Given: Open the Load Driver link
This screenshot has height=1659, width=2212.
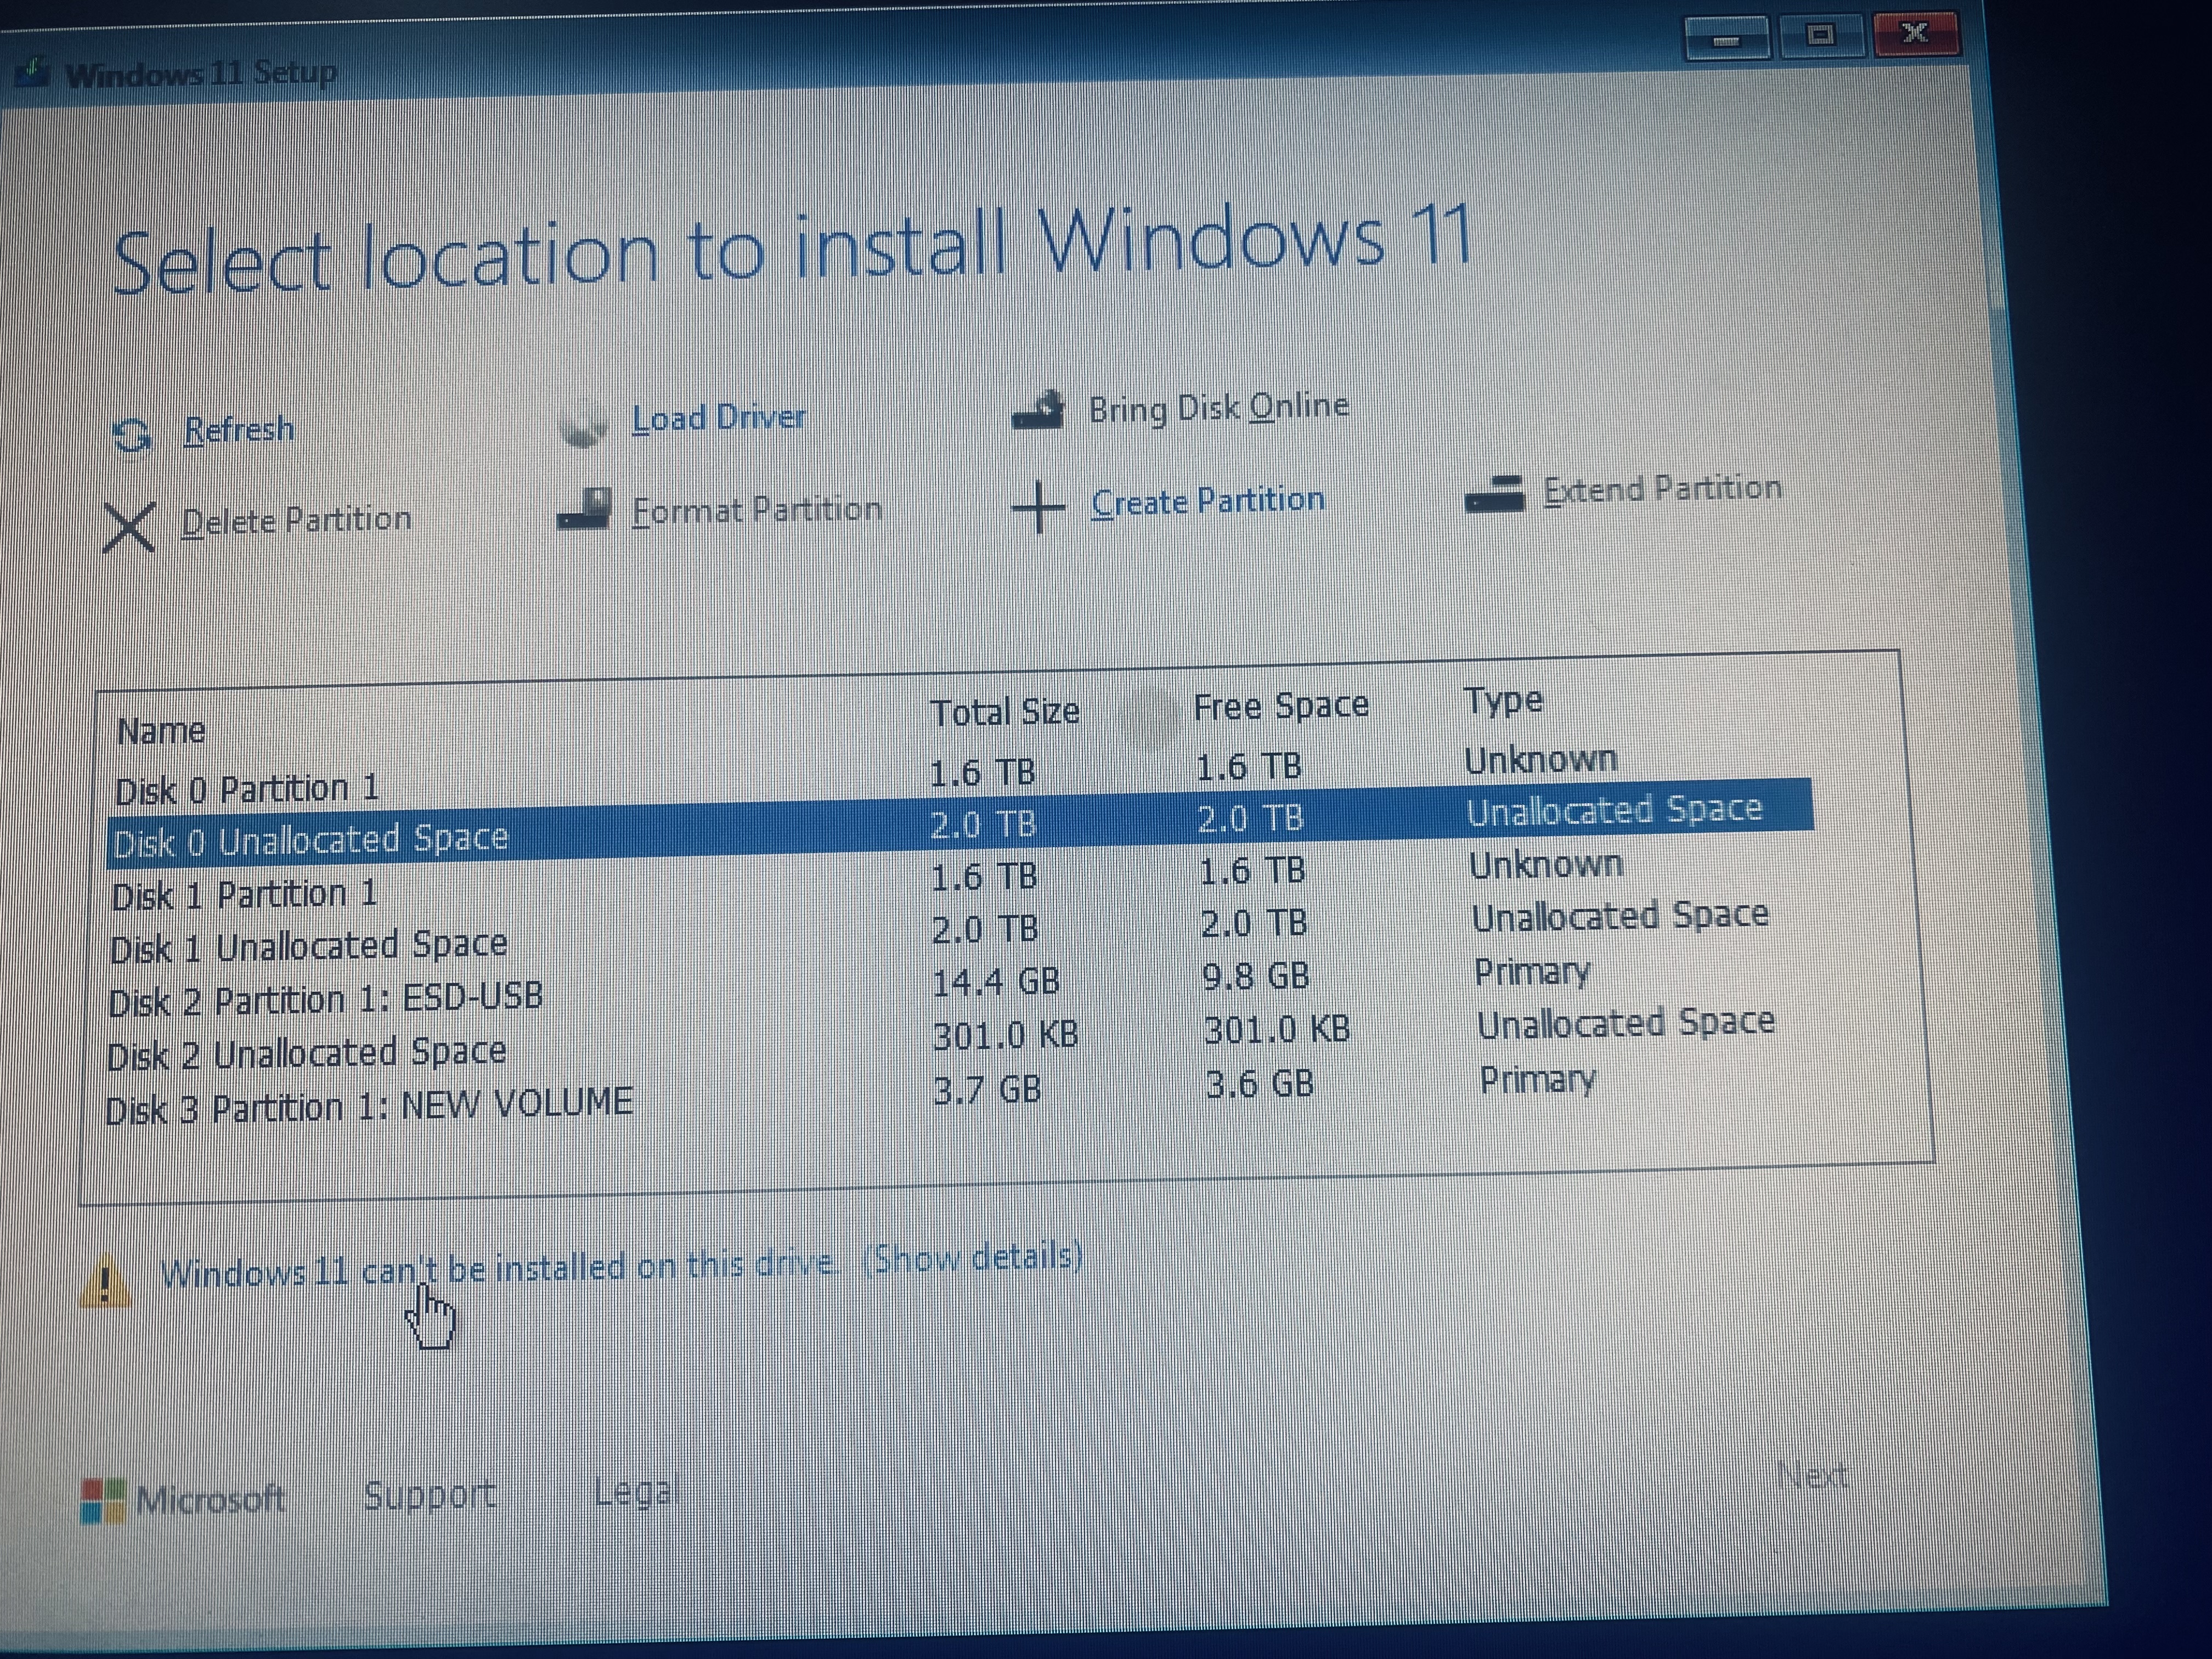Looking at the screenshot, I should [x=718, y=417].
